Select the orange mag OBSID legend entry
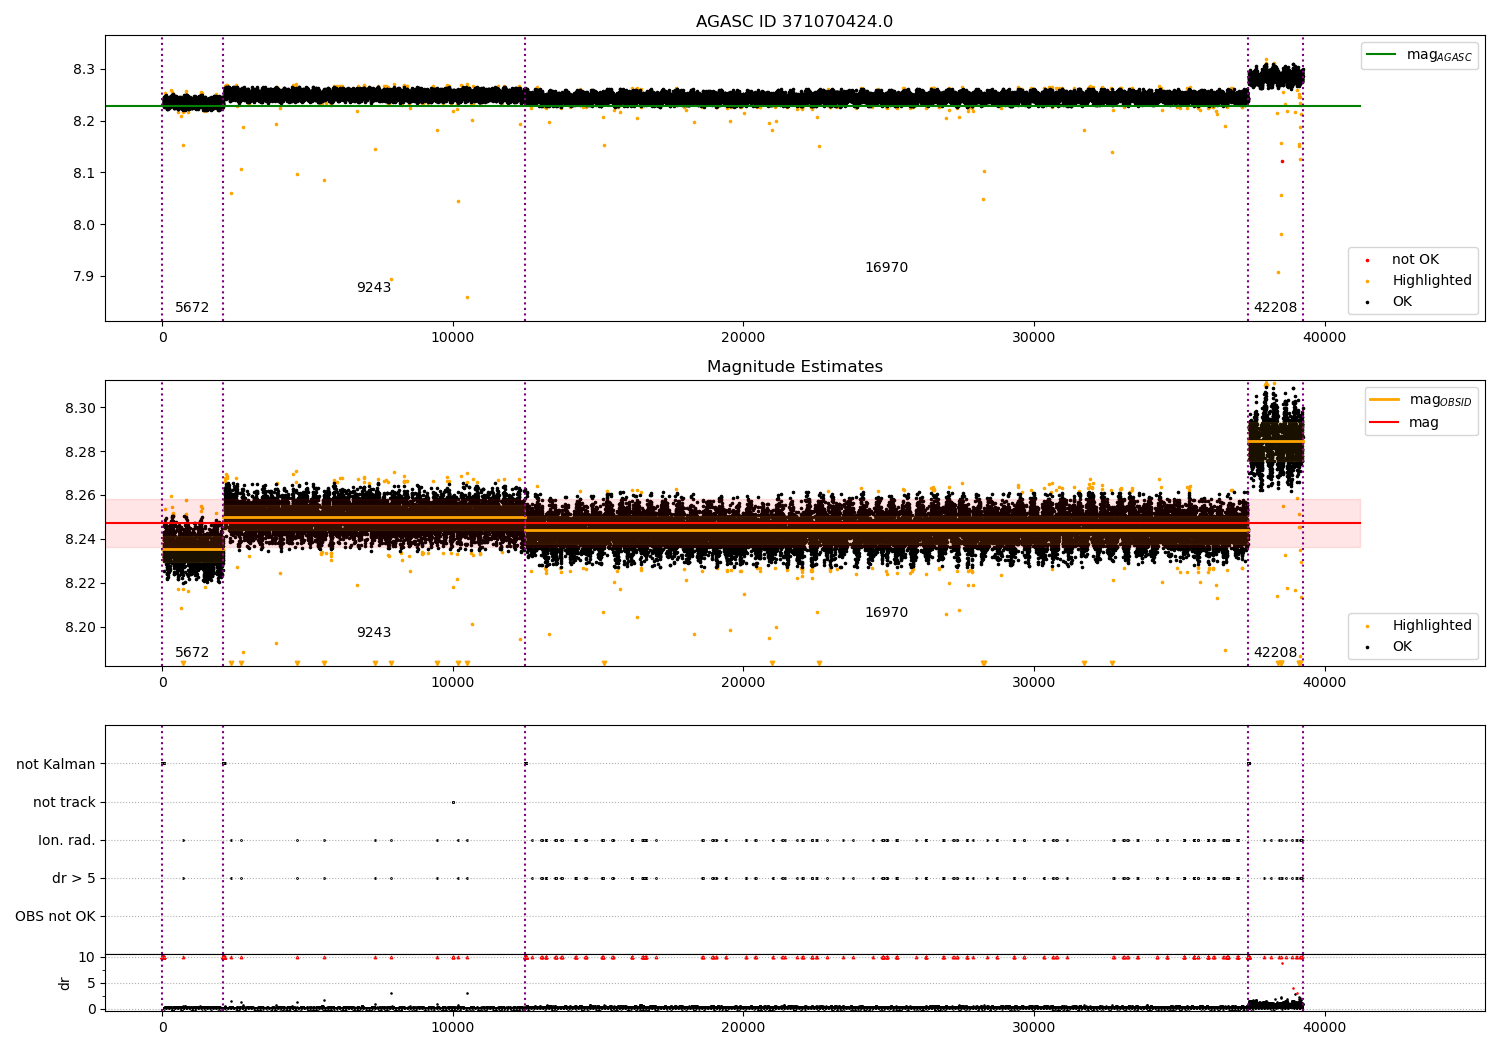The height and width of the screenshot is (1050, 1500). coord(1421,400)
